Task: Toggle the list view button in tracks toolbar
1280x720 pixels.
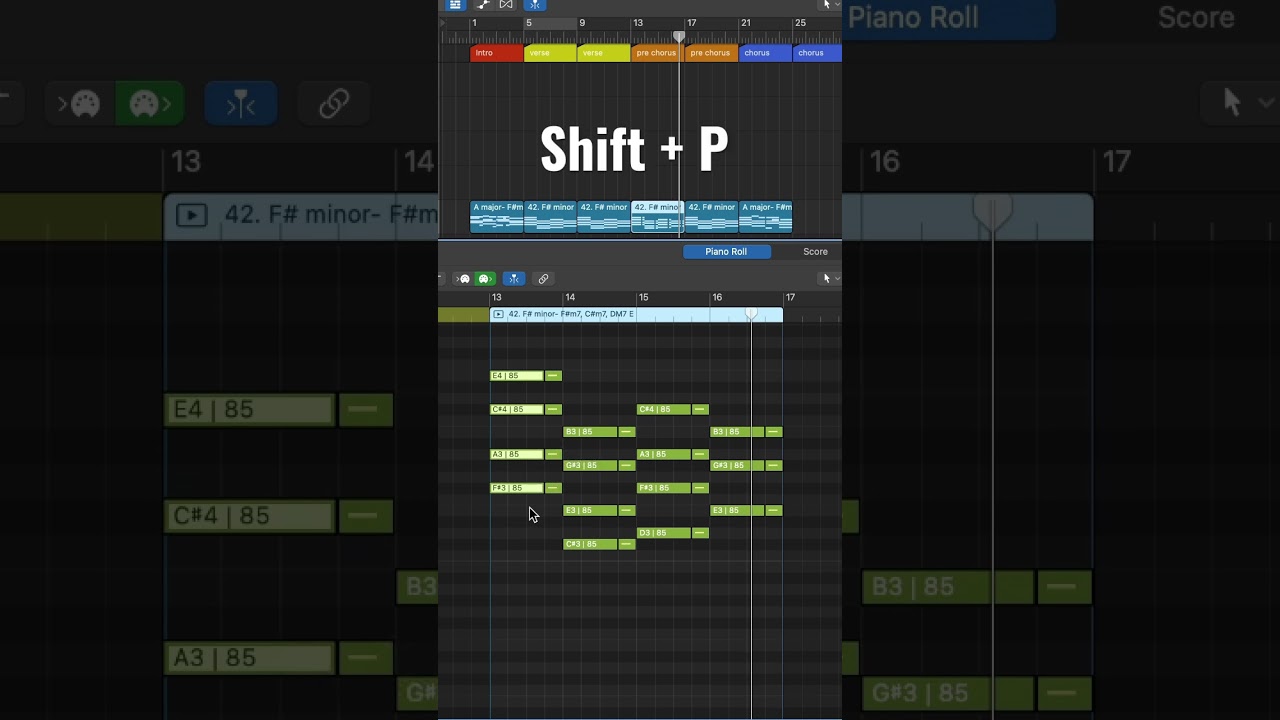Action: pos(455,5)
